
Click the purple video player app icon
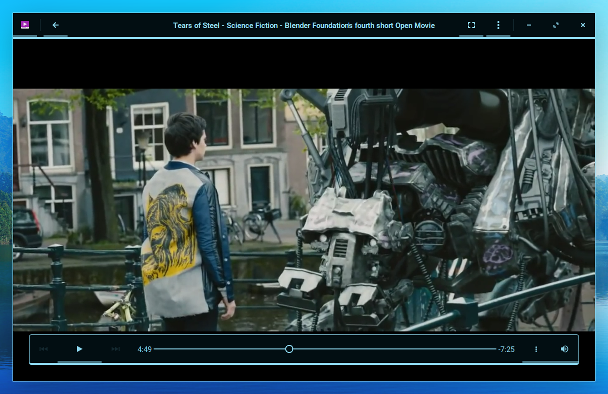[25, 25]
